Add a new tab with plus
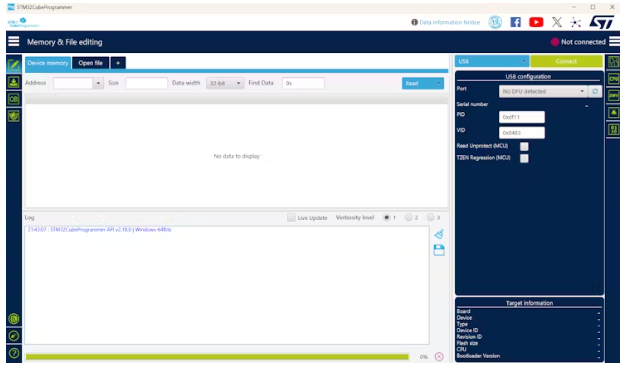This screenshot has width=625, height=369. click(x=118, y=63)
